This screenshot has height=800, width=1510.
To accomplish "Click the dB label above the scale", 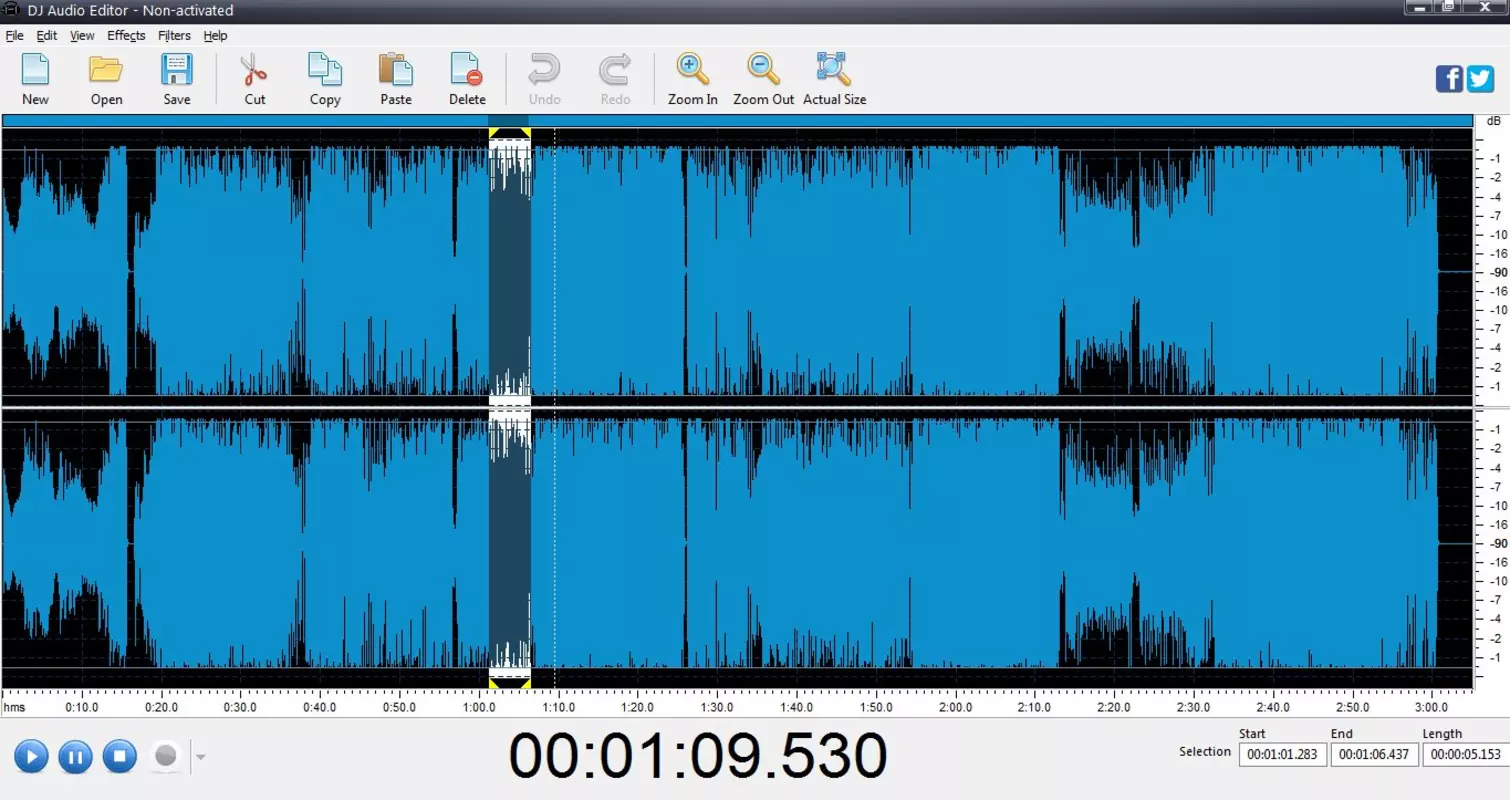I will point(1493,120).
